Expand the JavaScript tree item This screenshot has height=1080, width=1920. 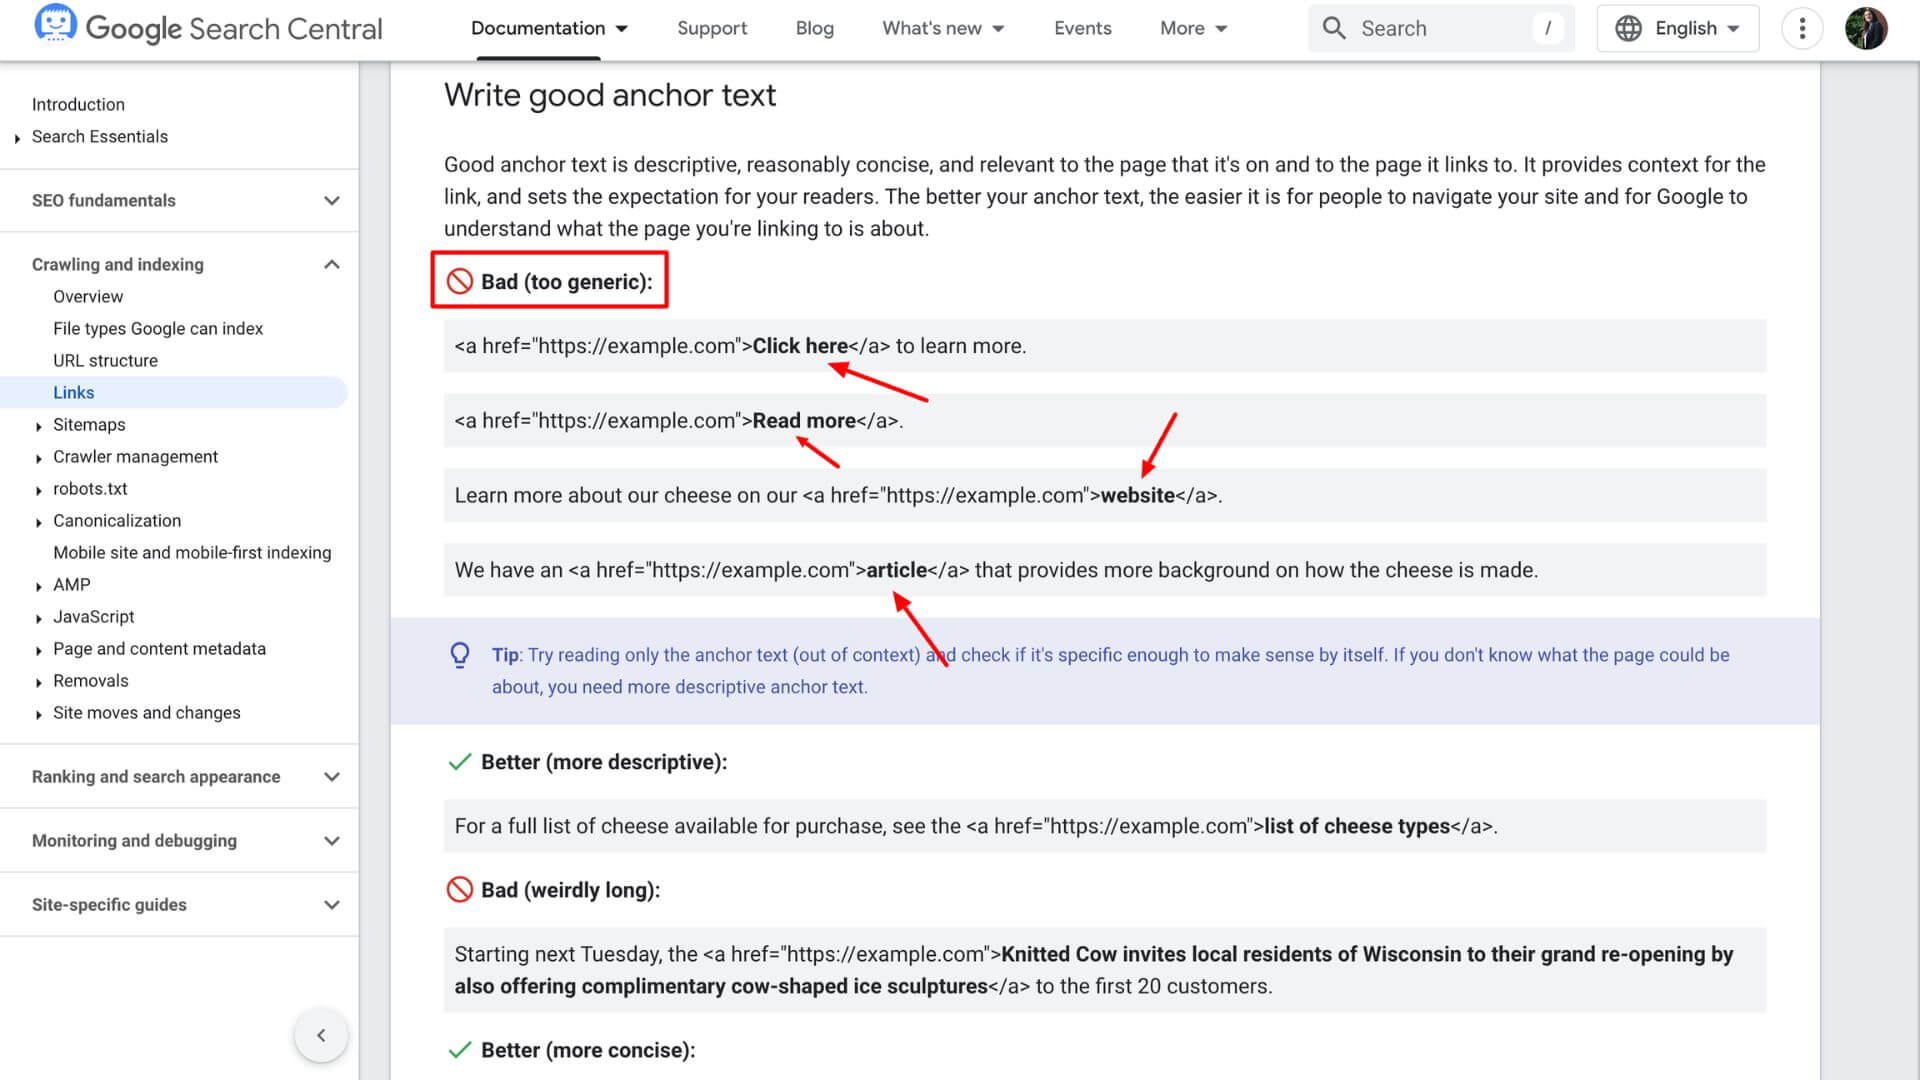pyautogui.click(x=38, y=618)
